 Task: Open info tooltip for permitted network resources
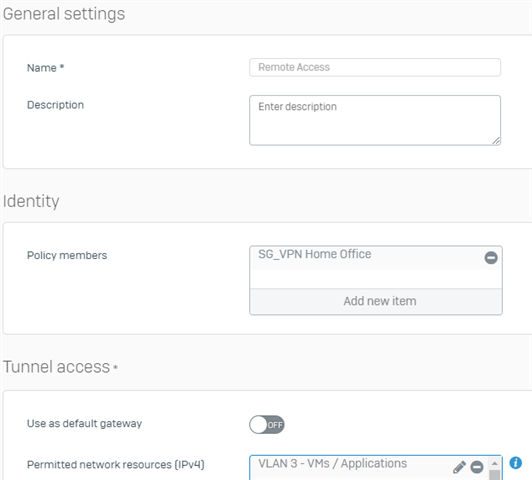click(515, 463)
